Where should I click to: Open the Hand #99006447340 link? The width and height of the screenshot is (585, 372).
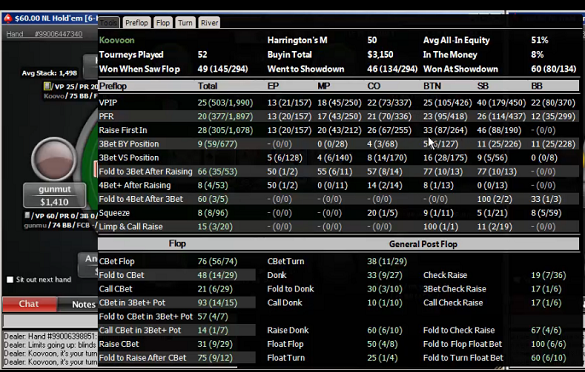(x=44, y=34)
